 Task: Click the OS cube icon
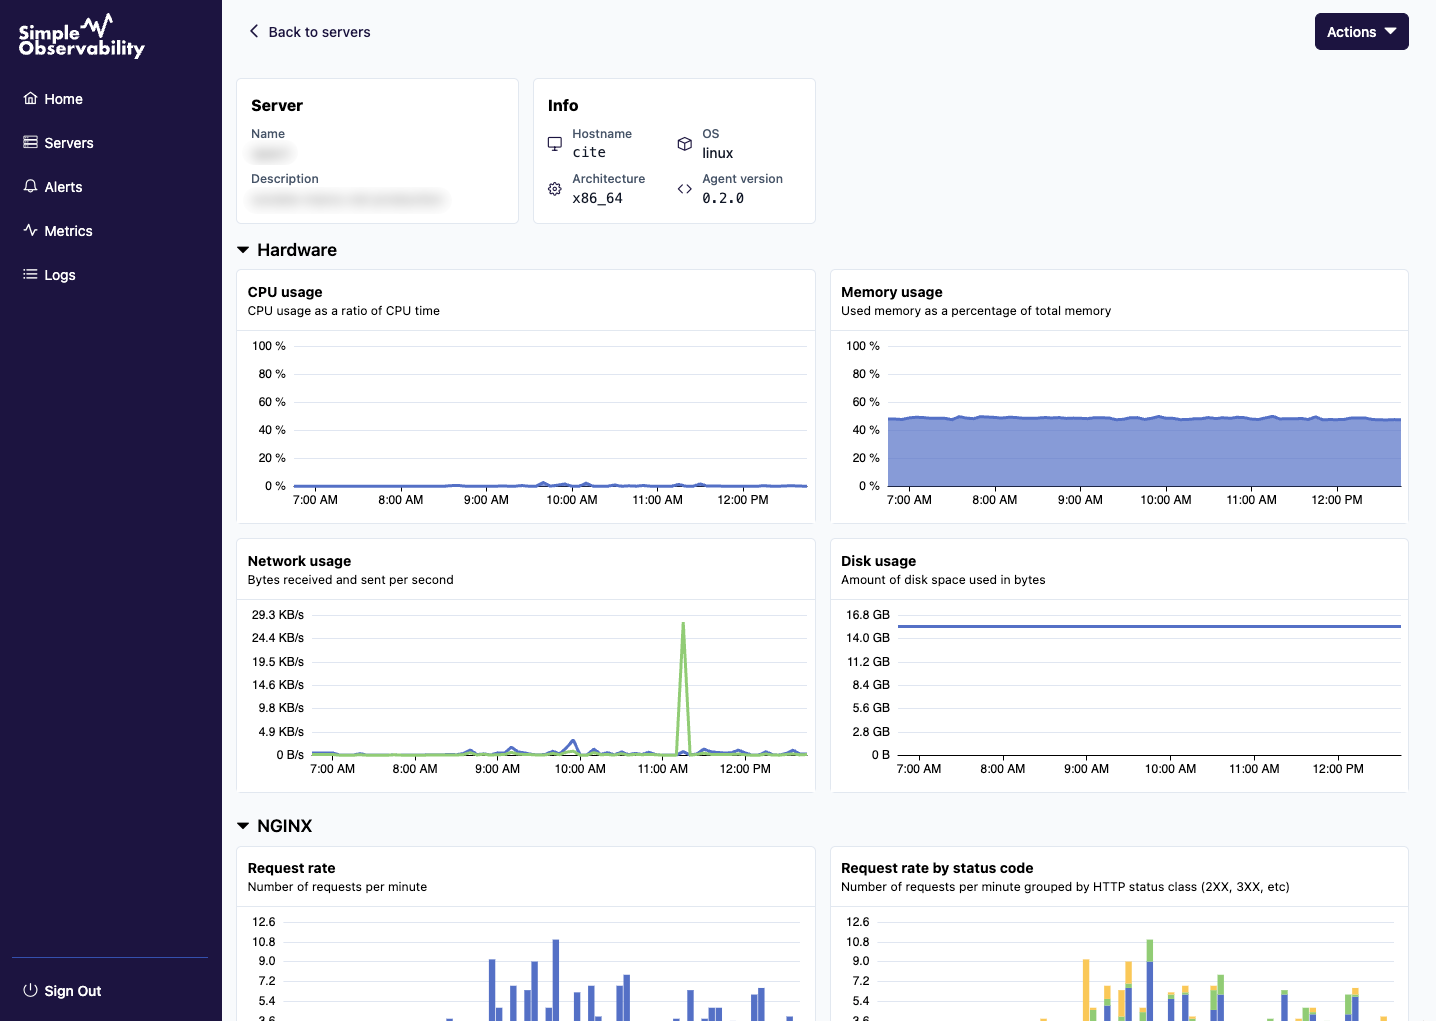click(x=685, y=144)
